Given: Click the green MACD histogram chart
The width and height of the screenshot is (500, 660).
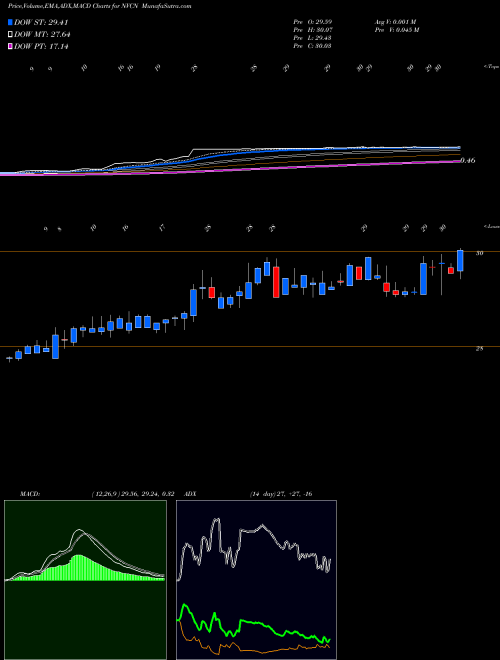Looking at the screenshot, I should pyautogui.click(x=85, y=580).
